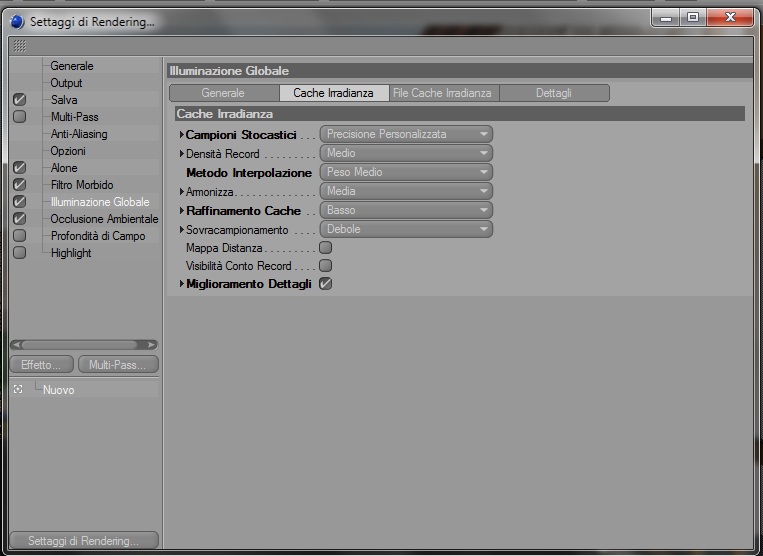Screen dimensions: 763x556
Task: Open Metodo Interpolazione Peso Medio dropdown
Action: coord(406,172)
